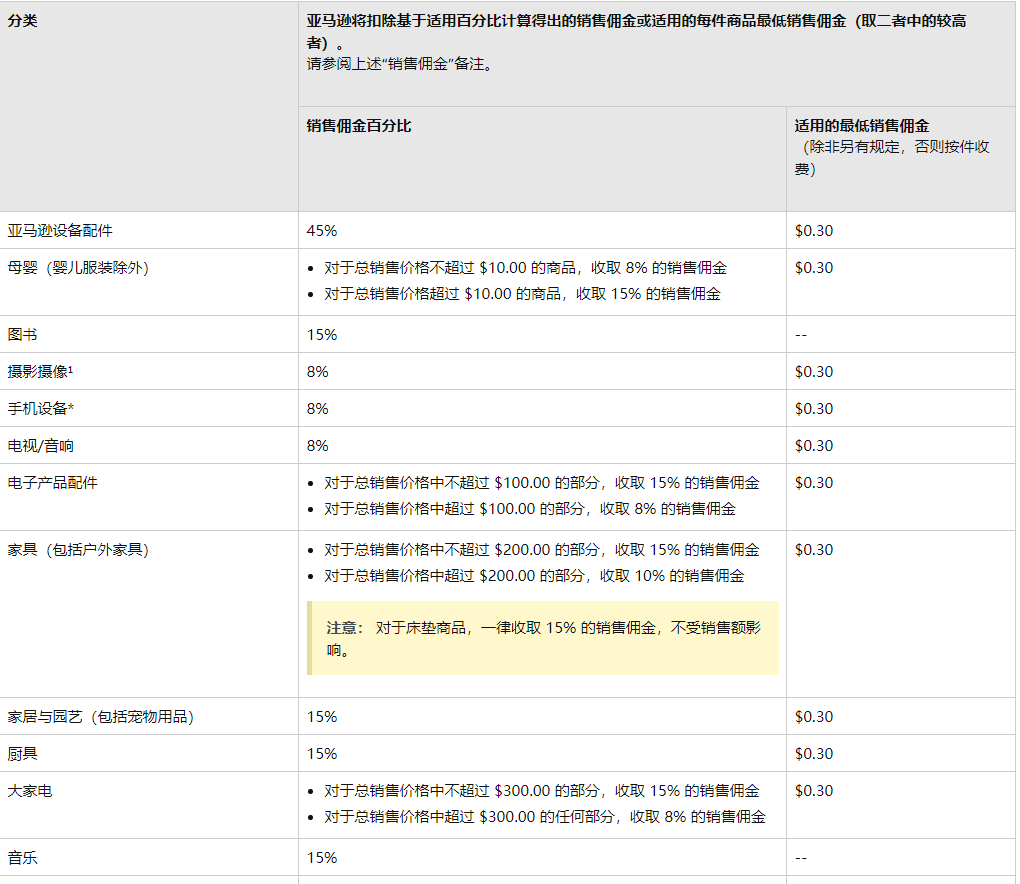Click the $0.30 fee in 电视/音响 row
1020x884 pixels.
[814, 446]
